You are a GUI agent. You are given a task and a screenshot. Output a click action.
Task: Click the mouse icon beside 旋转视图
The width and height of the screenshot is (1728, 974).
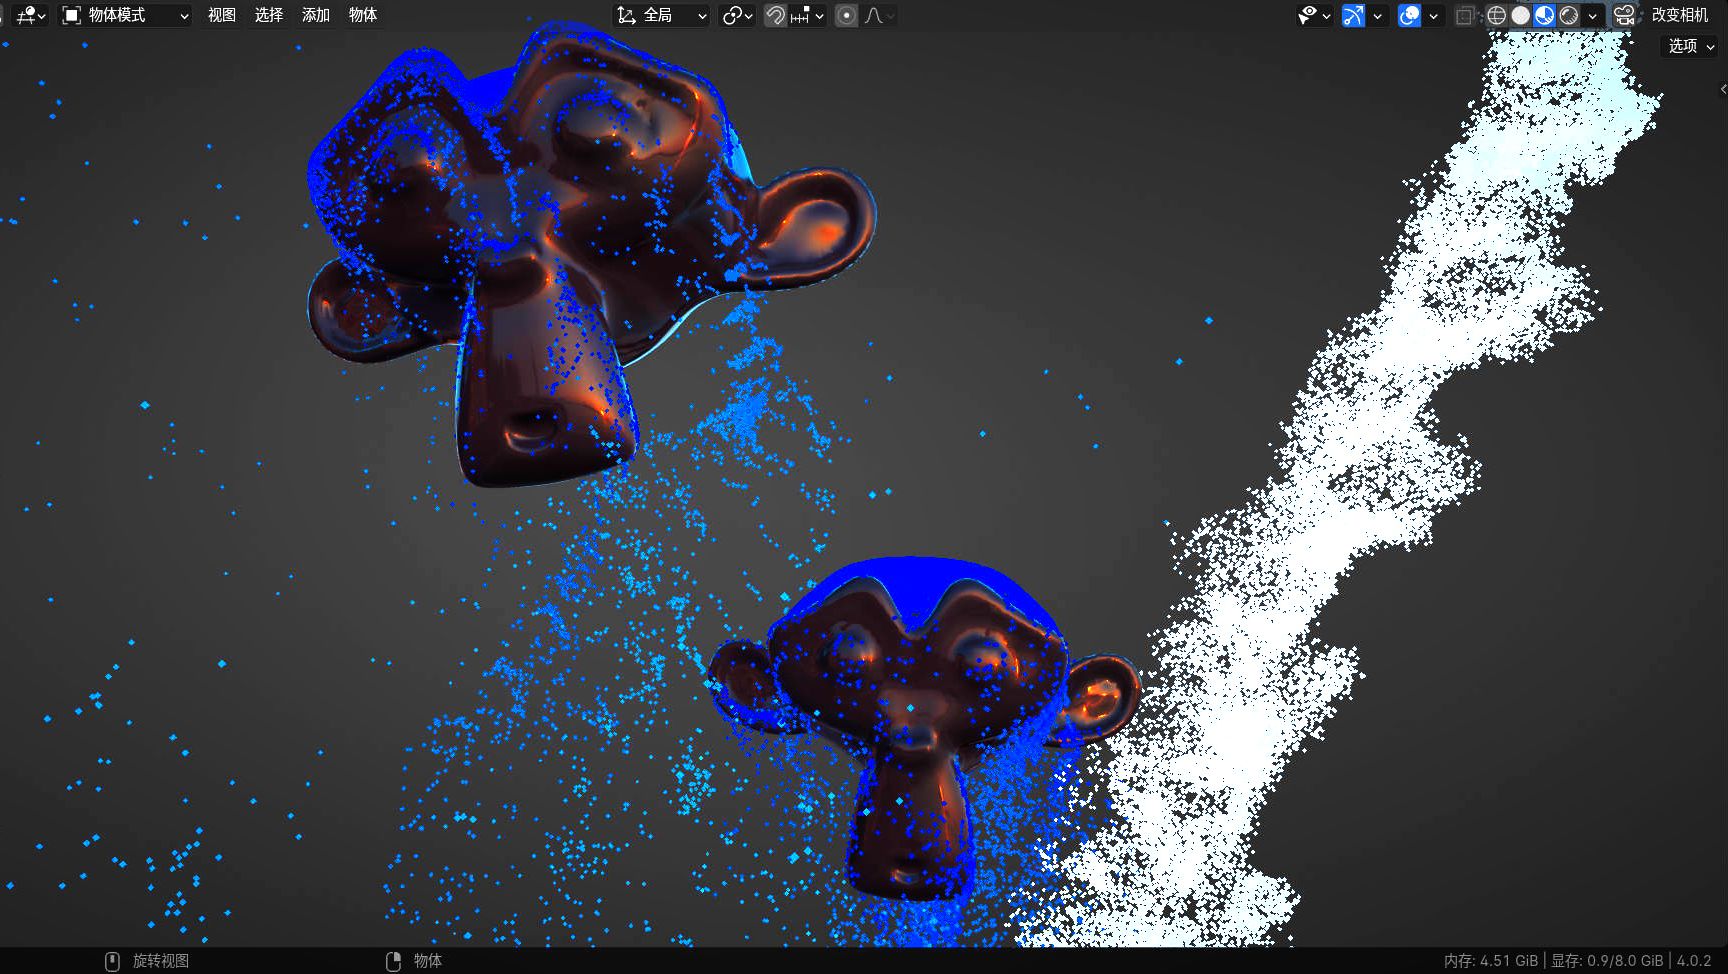click(112, 961)
